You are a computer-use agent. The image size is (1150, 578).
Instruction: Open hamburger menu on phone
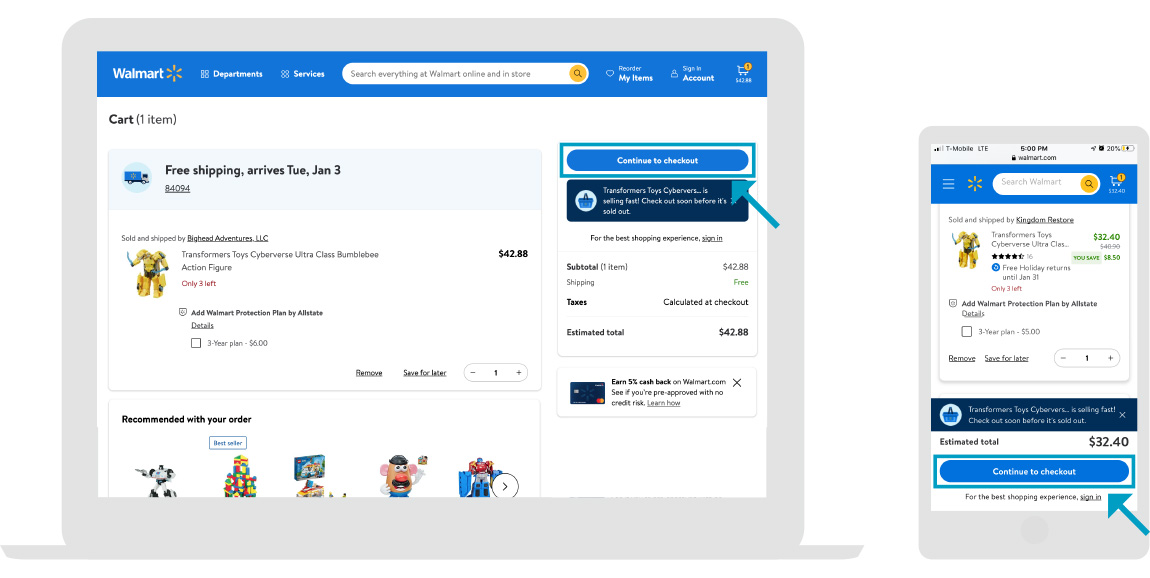coord(948,184)
